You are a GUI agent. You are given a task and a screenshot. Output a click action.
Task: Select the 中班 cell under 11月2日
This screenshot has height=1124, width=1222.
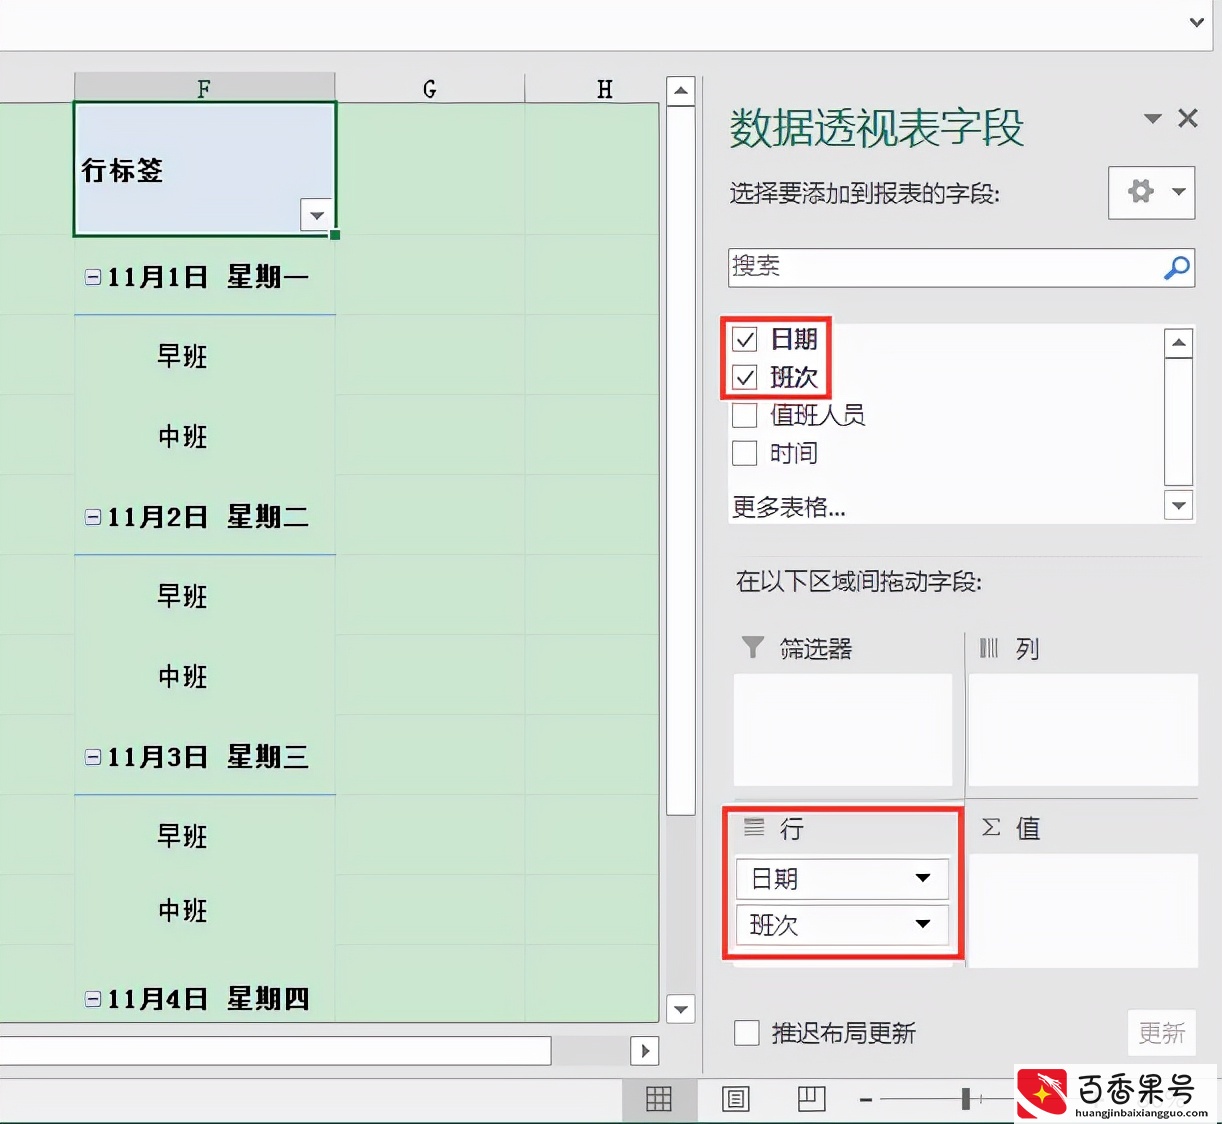point(204,675)
